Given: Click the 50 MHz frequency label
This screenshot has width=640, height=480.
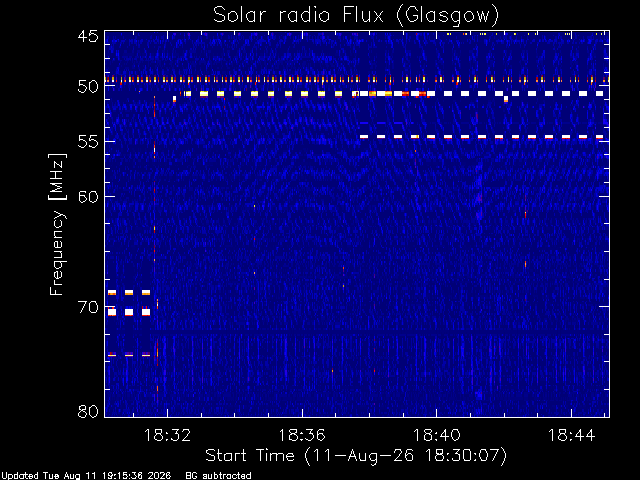Looking at the screenshot, I should coord(88,87).
